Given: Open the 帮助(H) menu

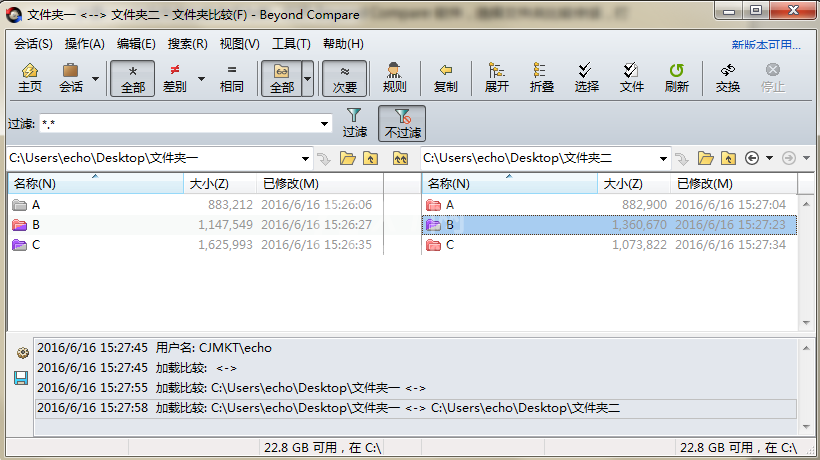Looking at the screenshot, I should click(x=343, y=44).
